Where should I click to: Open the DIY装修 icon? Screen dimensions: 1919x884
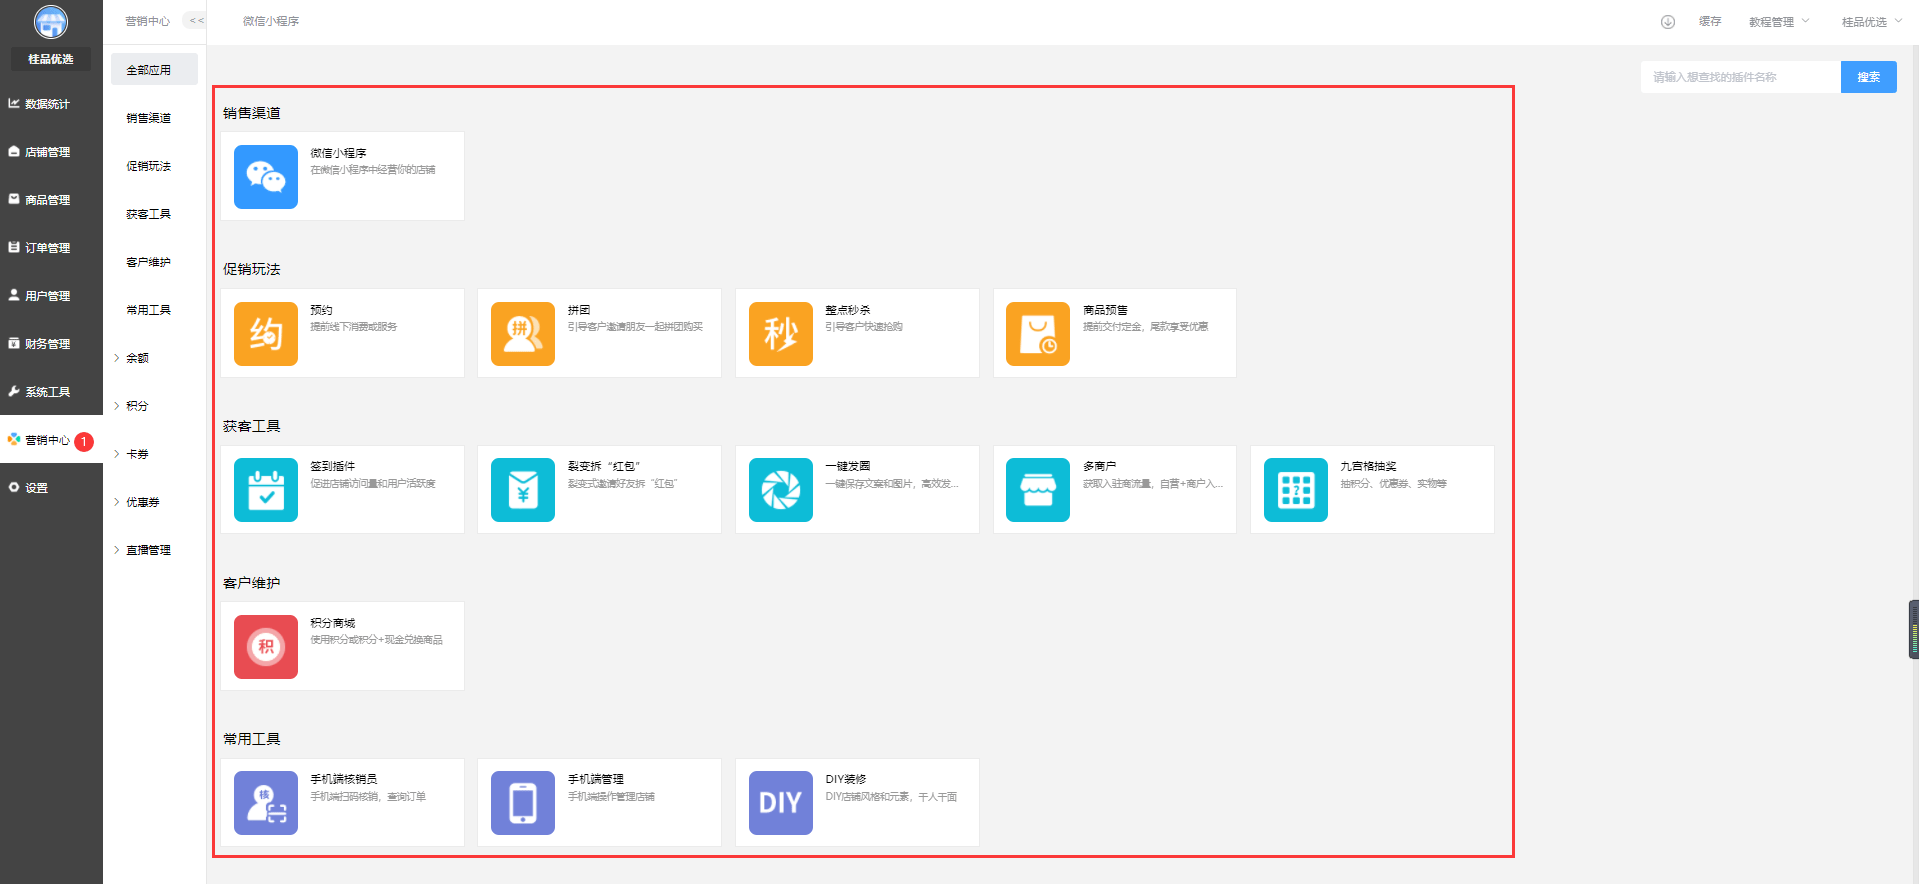point(781,803)
